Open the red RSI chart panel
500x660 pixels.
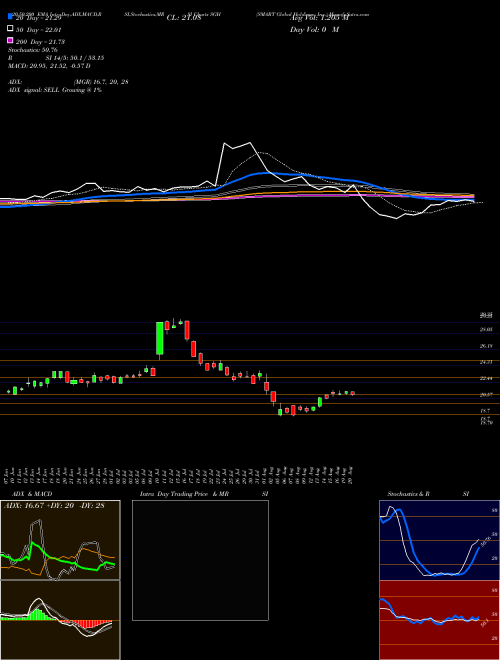click(439, 620)
